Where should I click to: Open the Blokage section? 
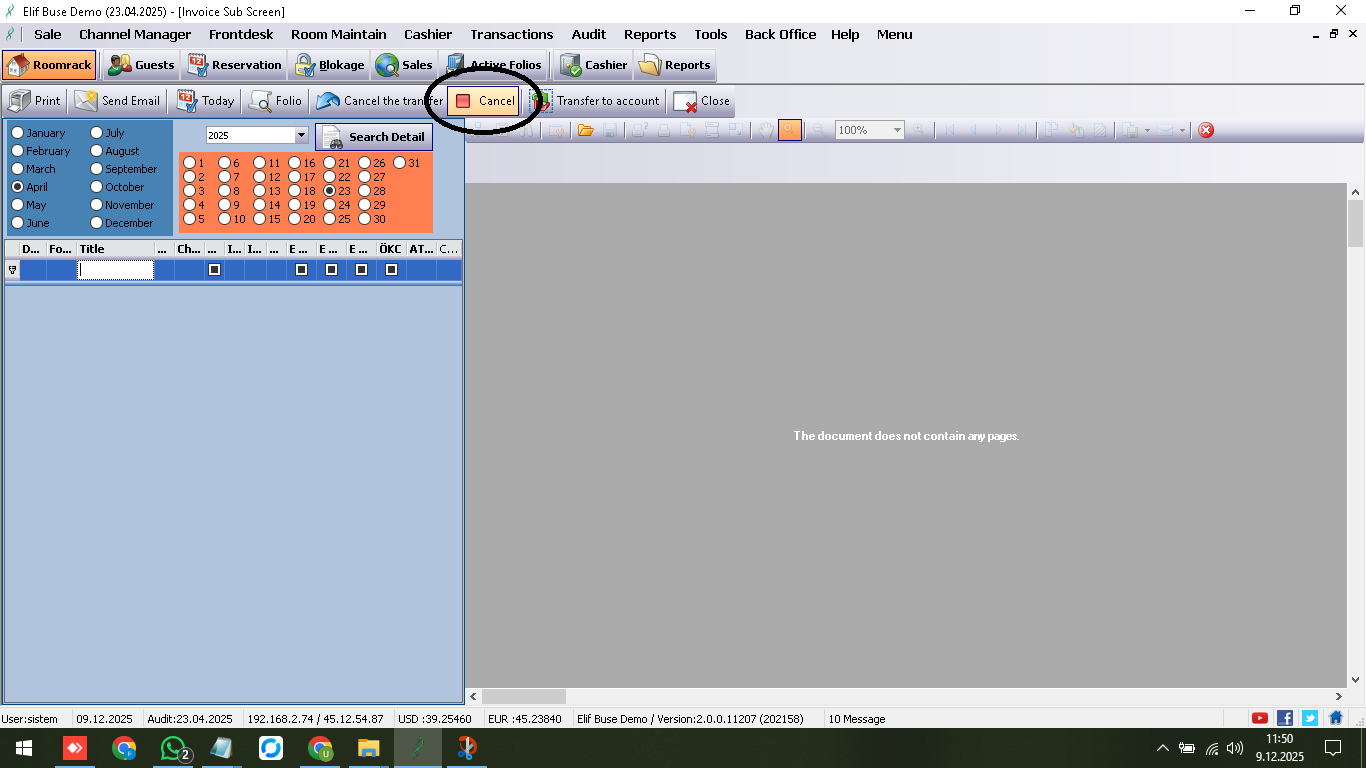329,65
